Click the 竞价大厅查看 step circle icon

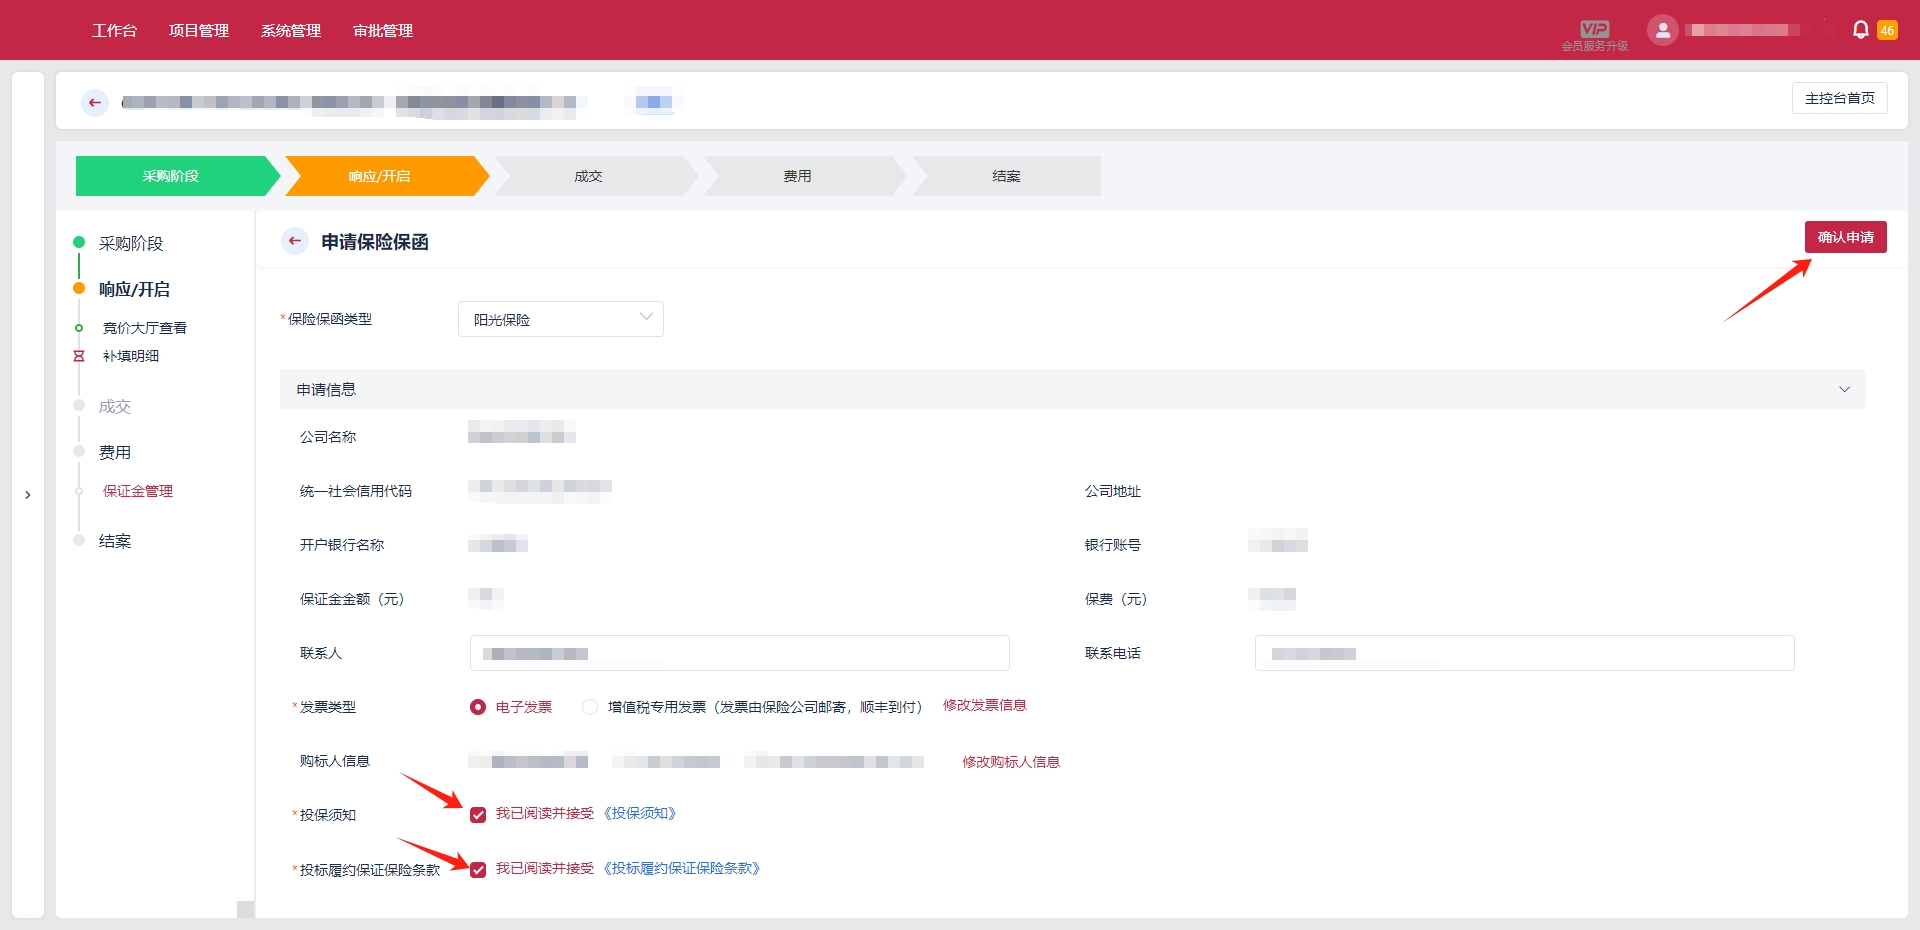(79, 328)
